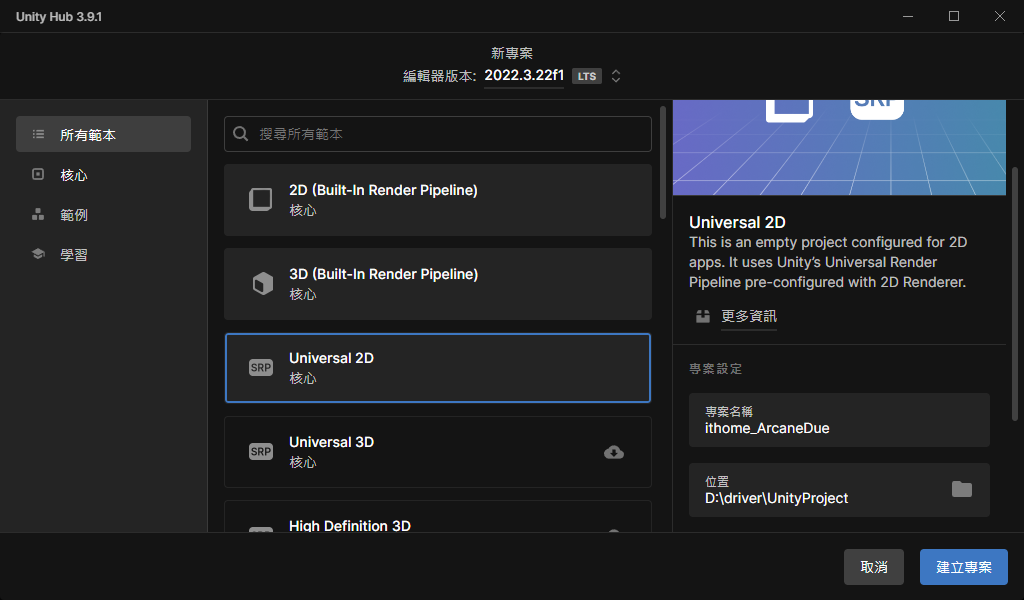1024x600 pixels.
Task: Click the list icon beside 所有範本
Action: [39, 134]
